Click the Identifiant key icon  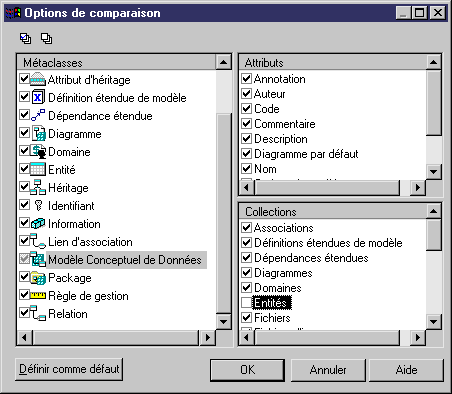click(38, 205)
